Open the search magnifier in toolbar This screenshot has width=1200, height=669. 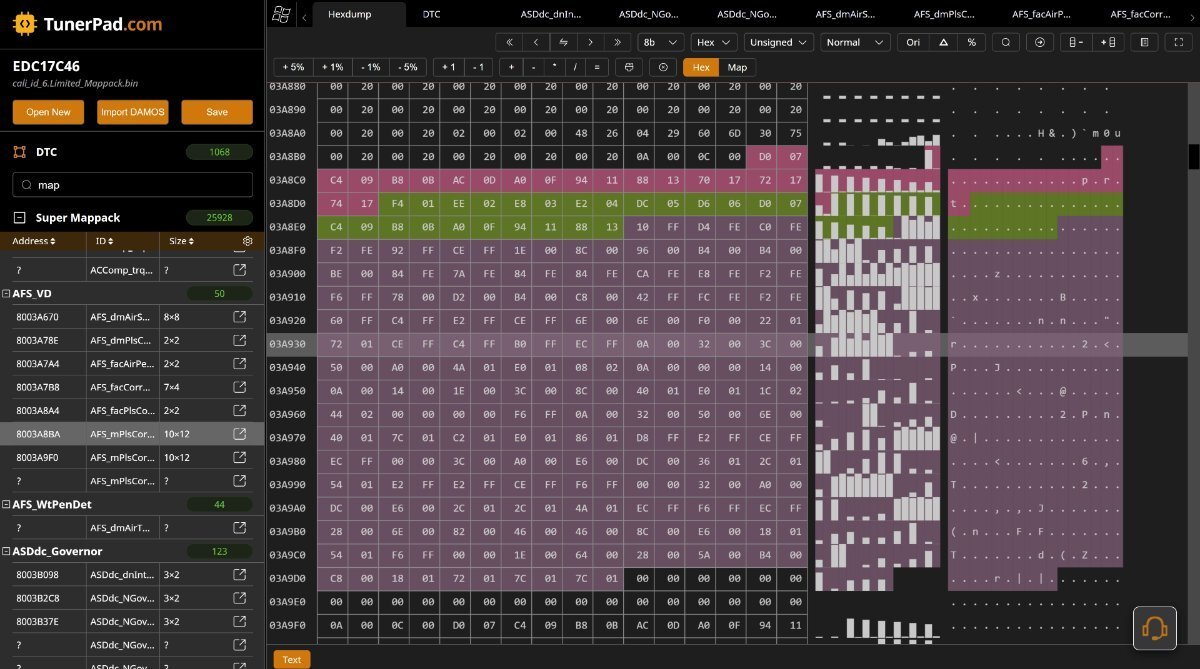click(x=1006, y=42)
